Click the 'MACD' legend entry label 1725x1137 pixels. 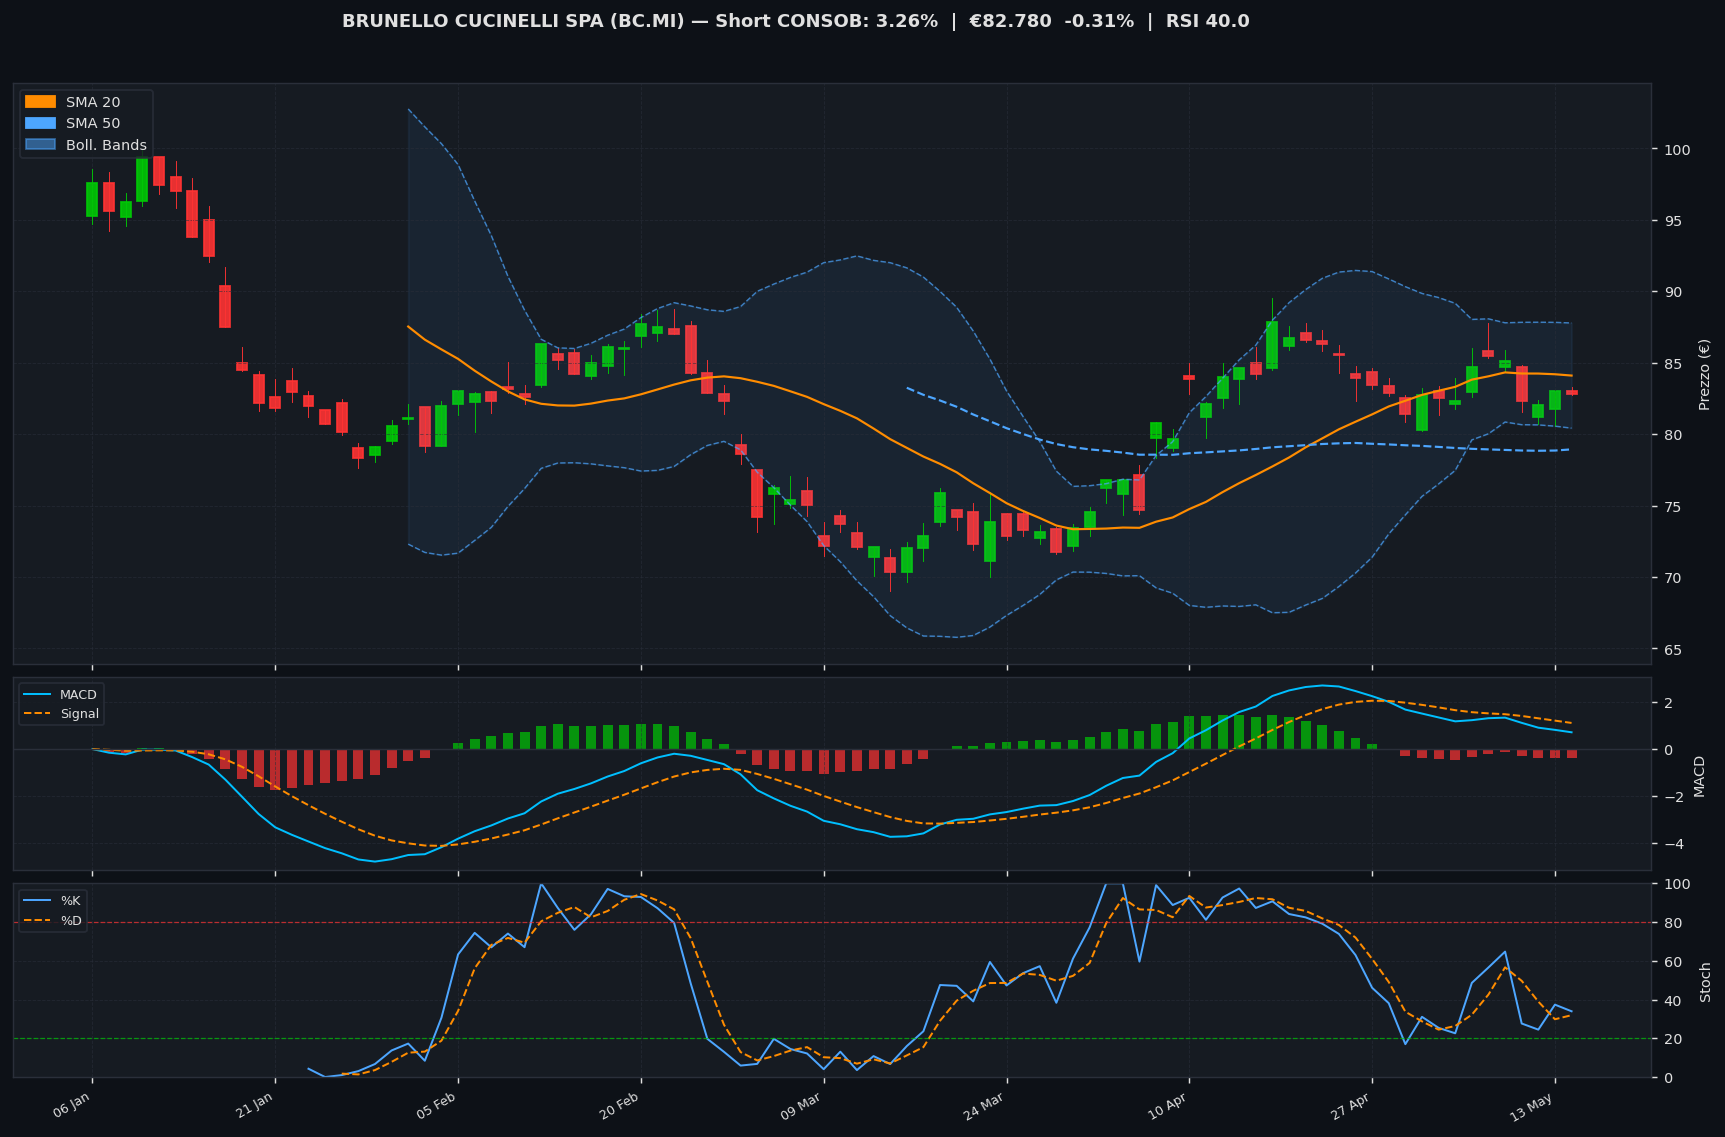(78, 695)
